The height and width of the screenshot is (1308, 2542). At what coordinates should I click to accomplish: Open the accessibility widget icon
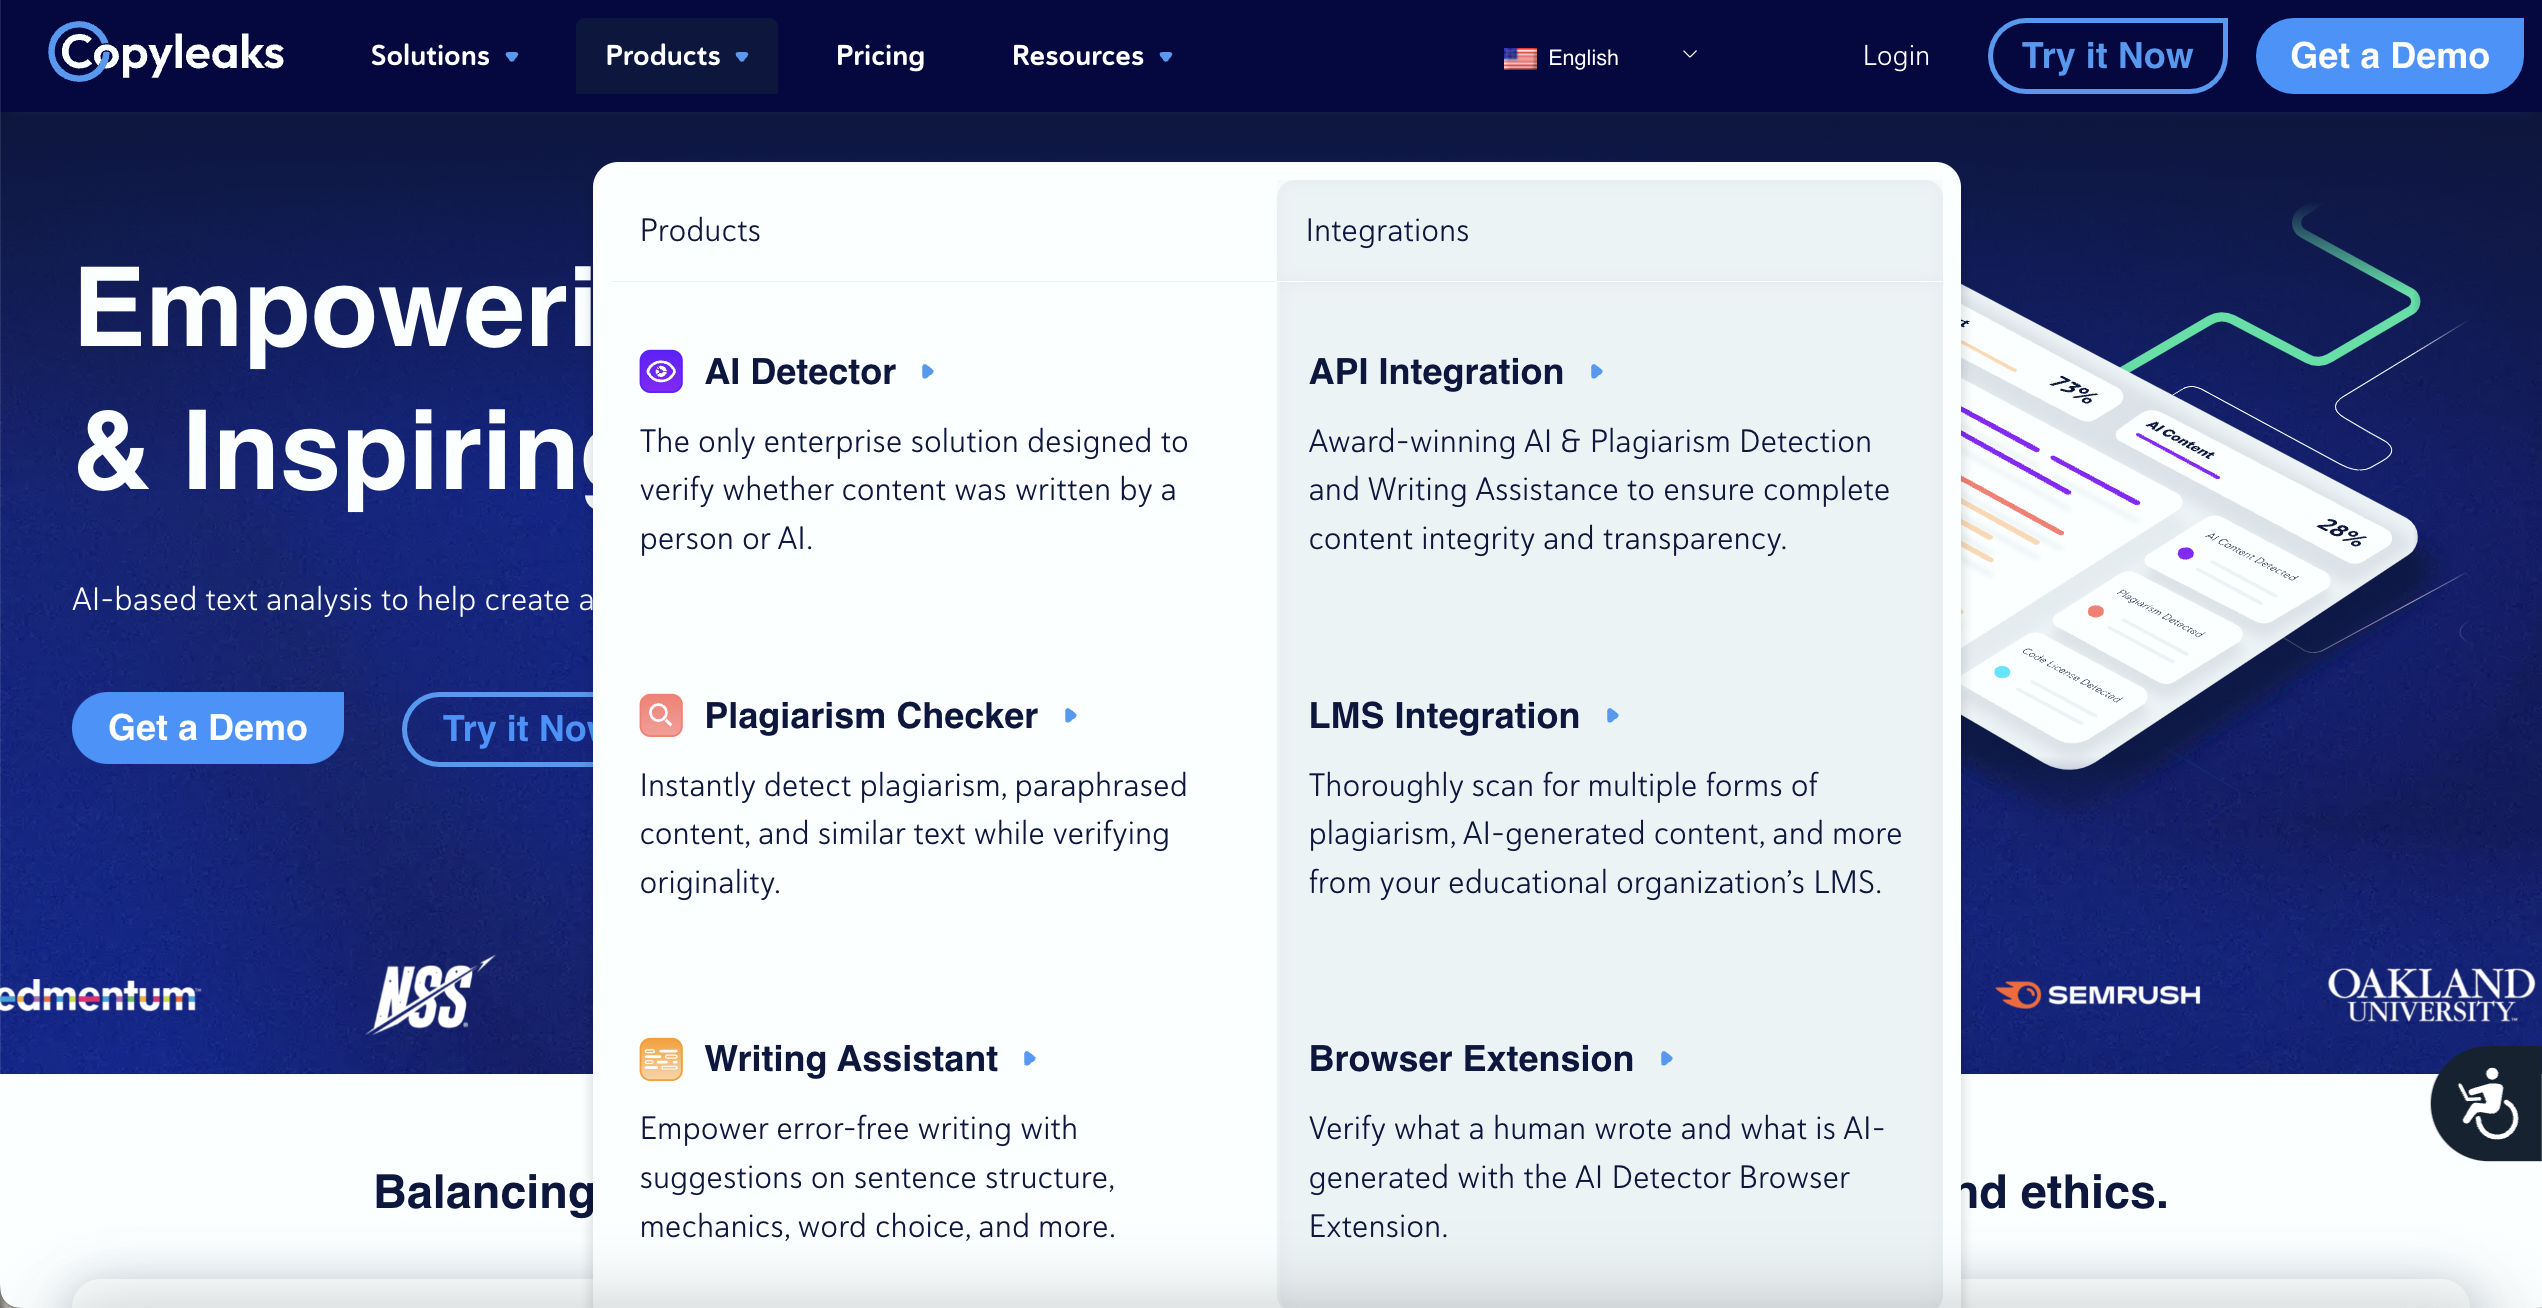(2488, 1104)
